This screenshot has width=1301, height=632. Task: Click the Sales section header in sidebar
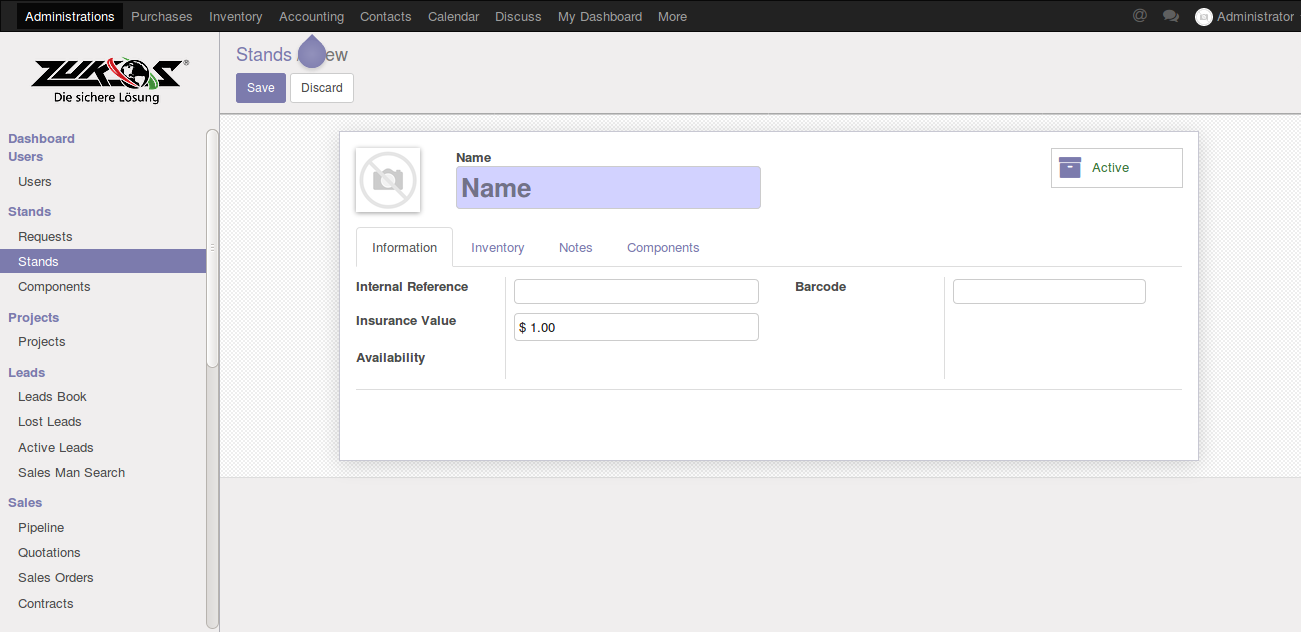coord(25,503)
